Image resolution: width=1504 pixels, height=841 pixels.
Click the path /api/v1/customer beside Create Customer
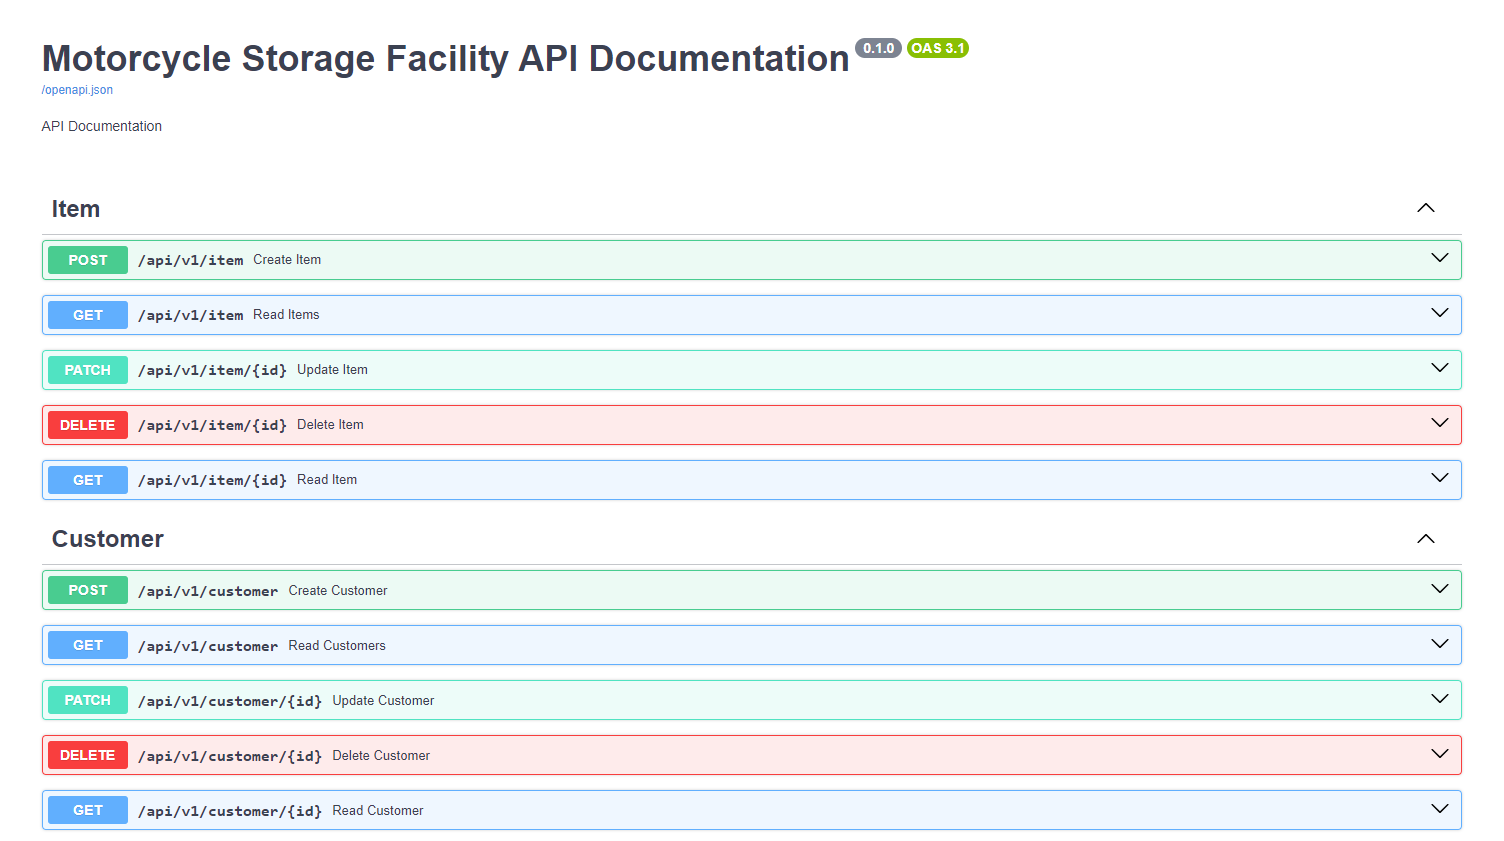click(208, 591)
